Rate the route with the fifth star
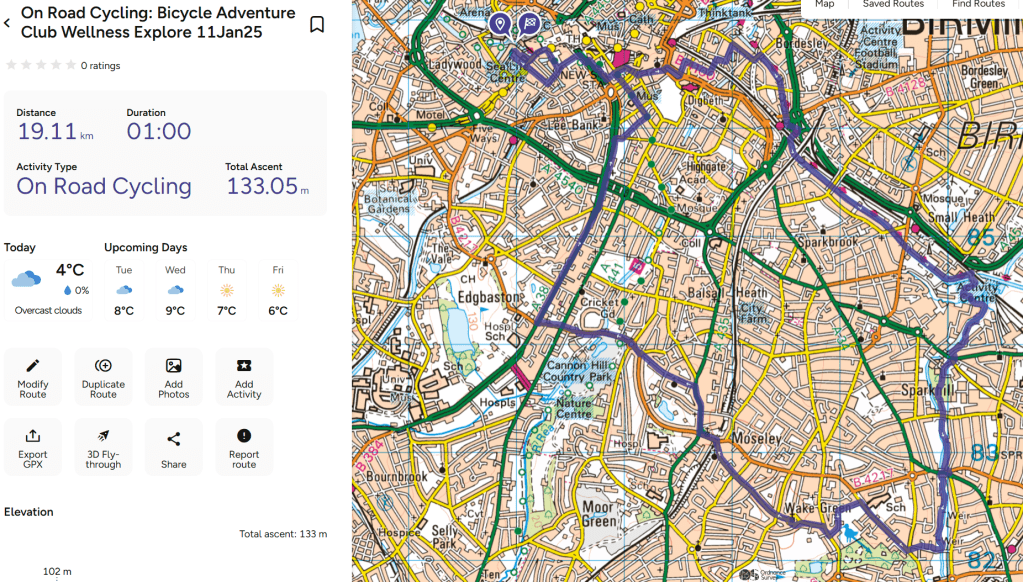Screen dimensions: 1023x582 [70, 65]
